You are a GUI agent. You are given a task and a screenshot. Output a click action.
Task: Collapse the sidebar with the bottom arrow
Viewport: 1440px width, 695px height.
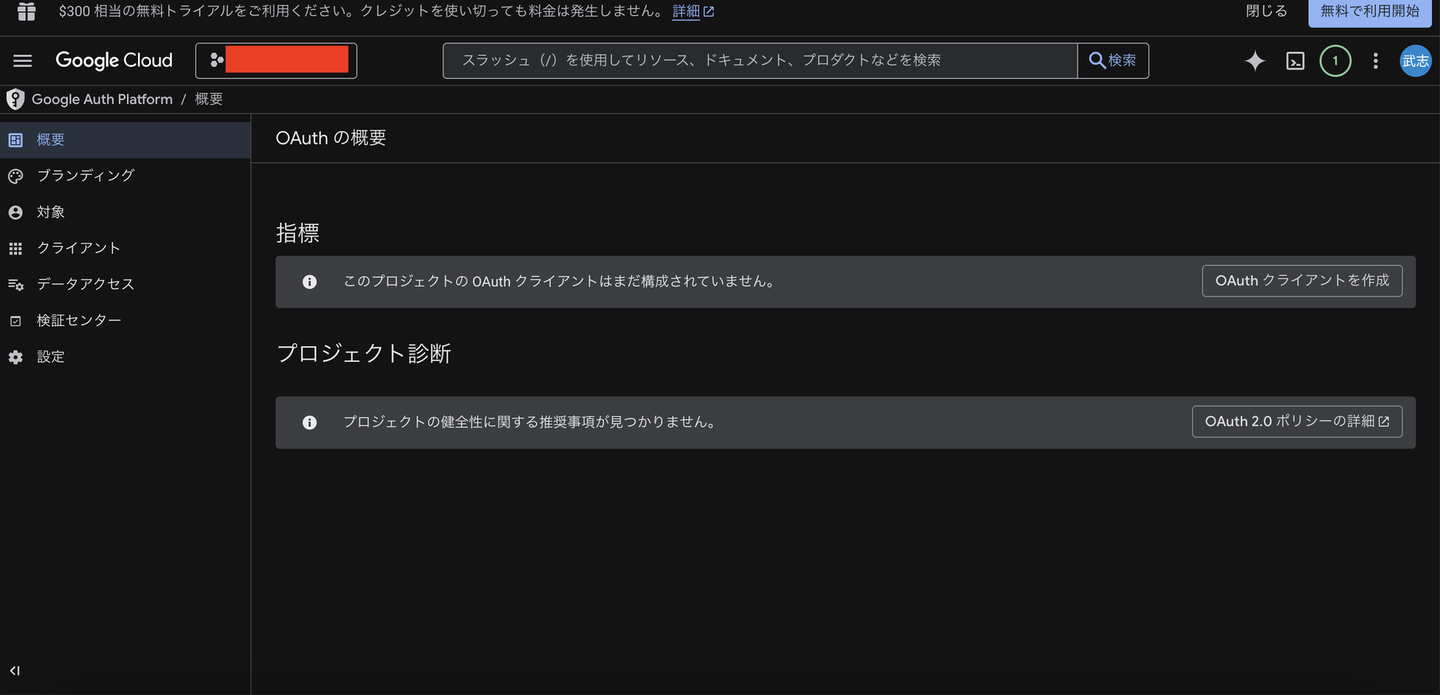15,671
